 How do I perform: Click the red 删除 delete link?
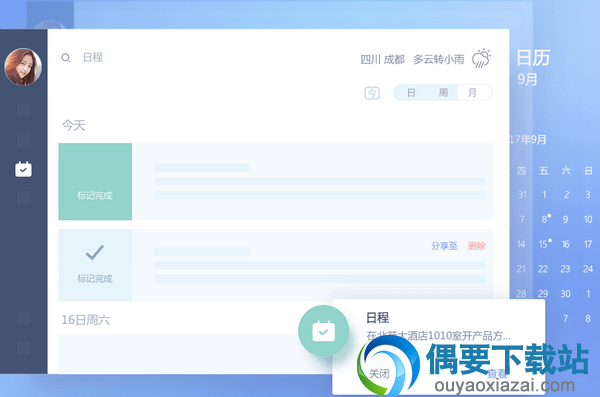[476, 246]
